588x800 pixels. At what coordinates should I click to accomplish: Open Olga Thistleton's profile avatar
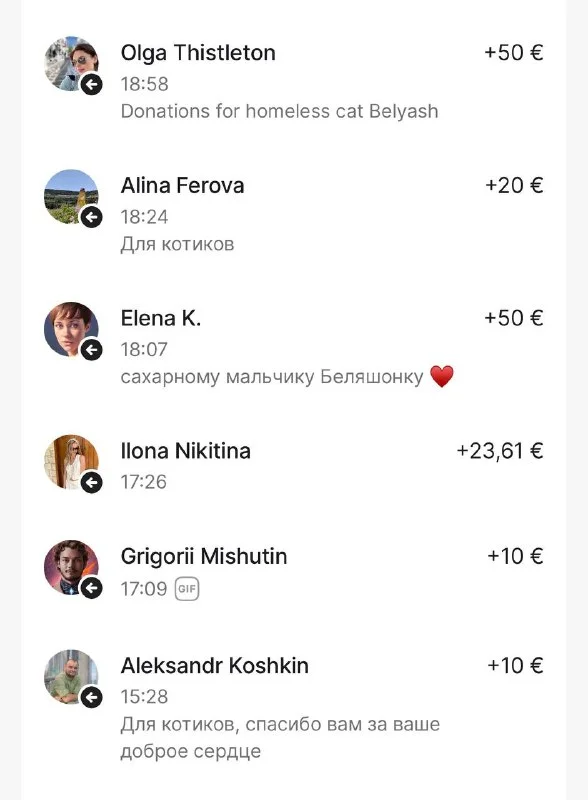71,64
